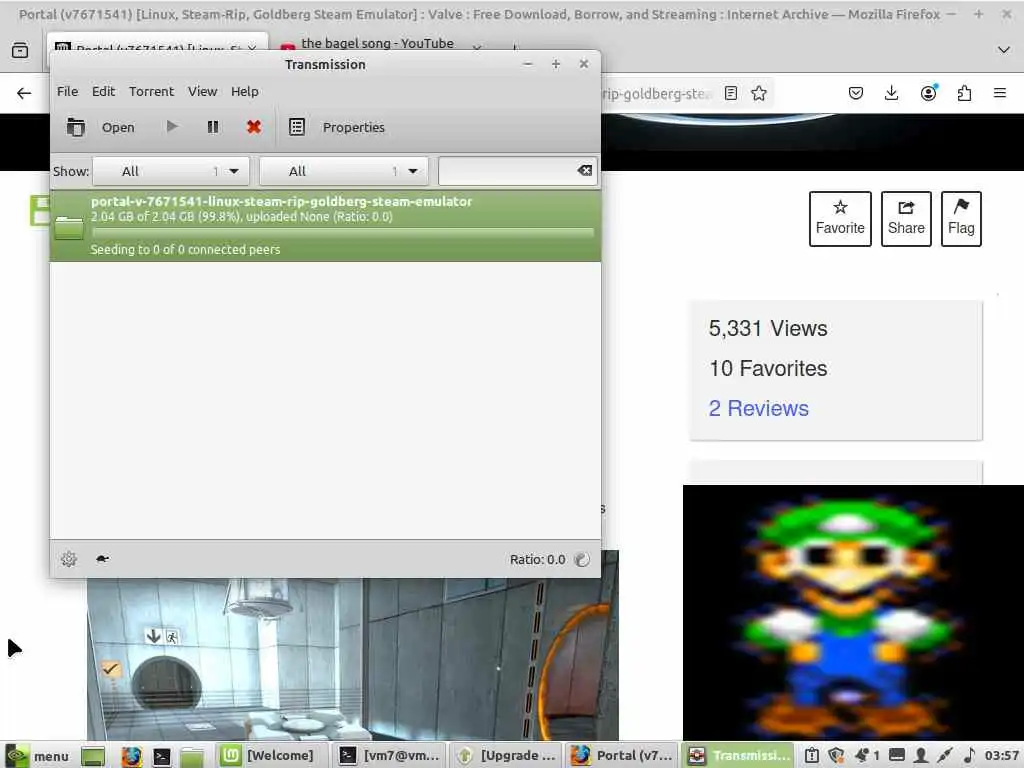The width and height of the screenshot is (1024, 768).
Task: Expand second All tracker filter dropdown
Action: [x=344, y=171]
